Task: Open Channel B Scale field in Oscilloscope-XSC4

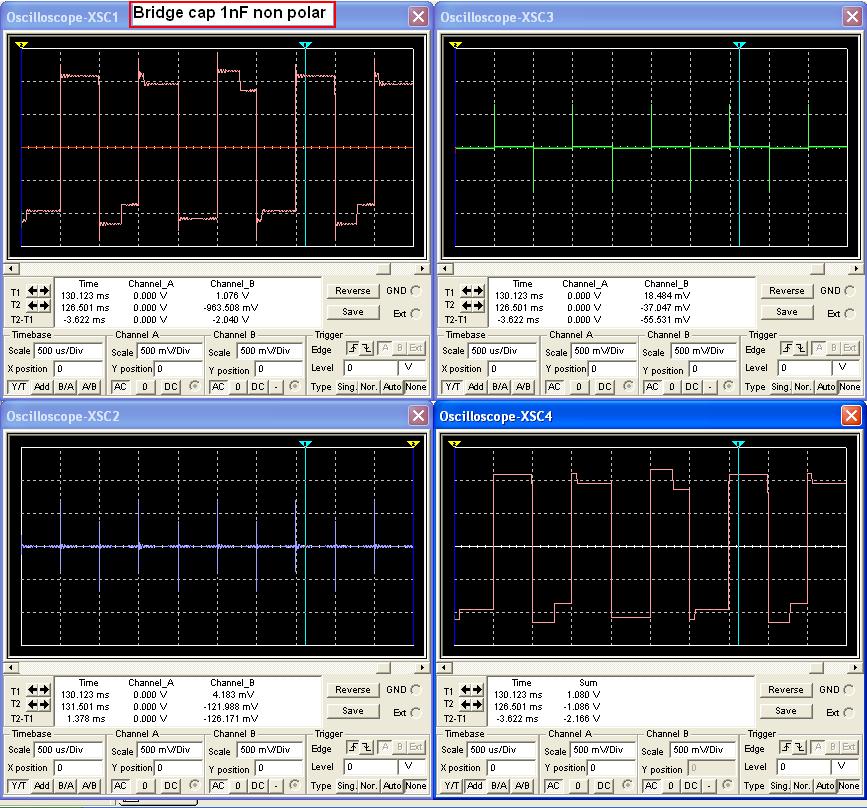Action: (x=703, y=750)
